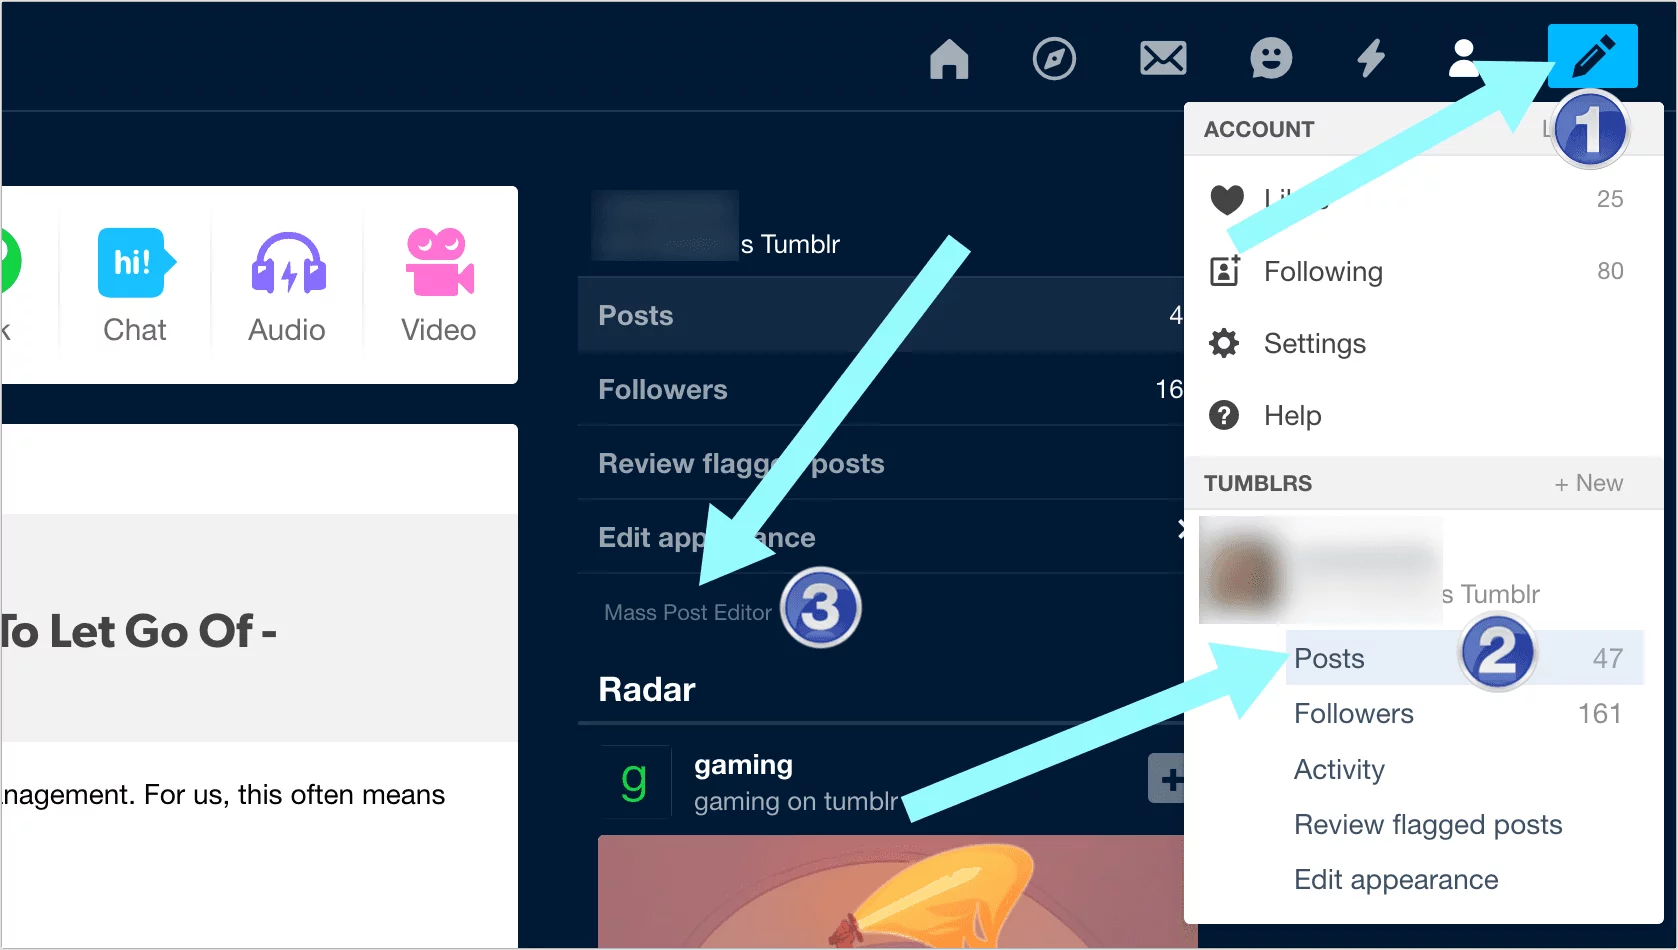Click the blue pencil compose icon
Screen dimensions: 1678x950
coord(1592,56)
